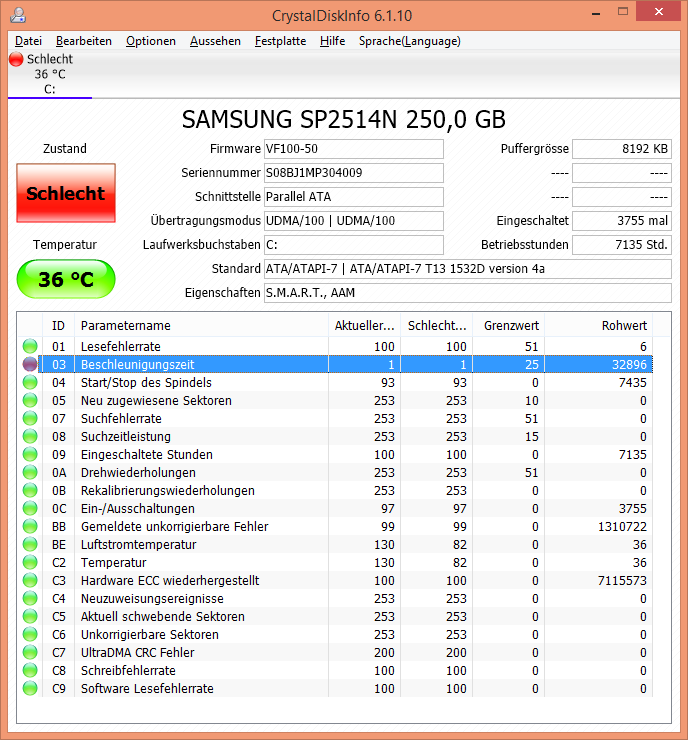Select the Neu zugewiesene Sektoren row name
The image size is (688, 740).
click(156, 401)
